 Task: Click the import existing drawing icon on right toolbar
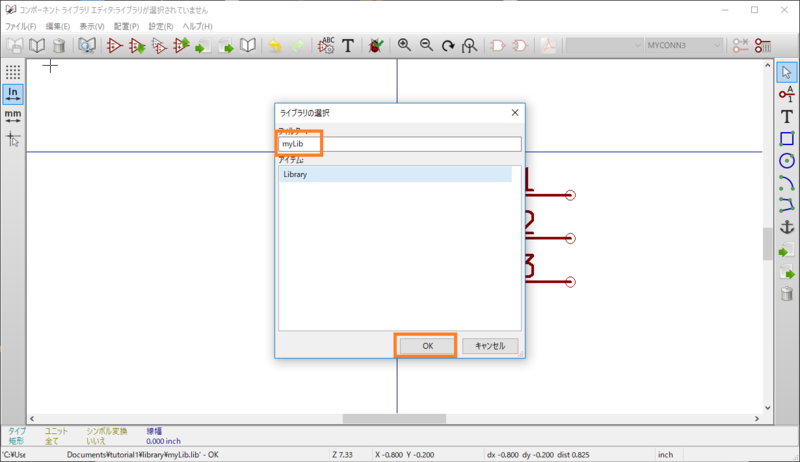coord(787,249)
